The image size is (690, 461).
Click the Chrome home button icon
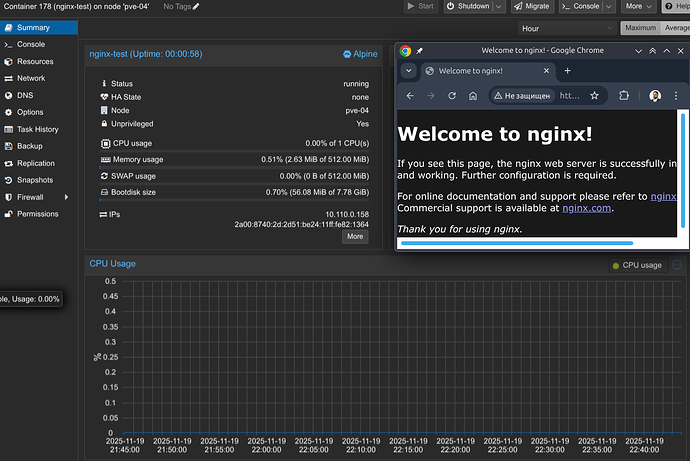474,96
